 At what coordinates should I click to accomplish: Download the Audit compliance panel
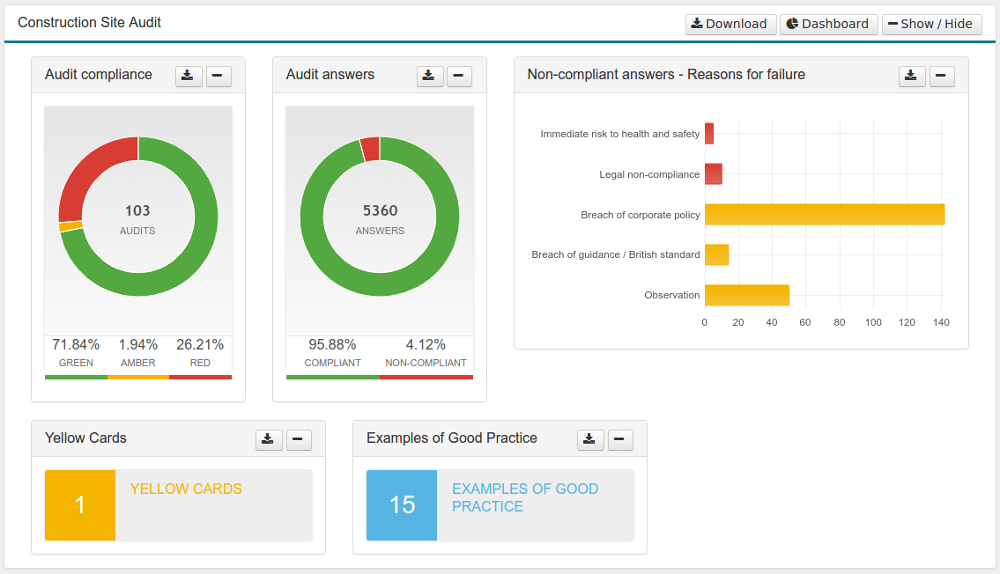pos(189,76)
